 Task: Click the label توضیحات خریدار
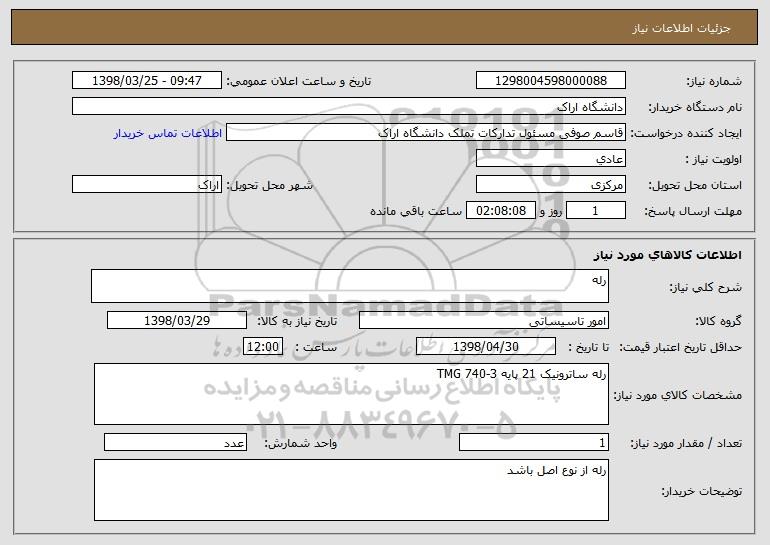(x=701, y=491)
